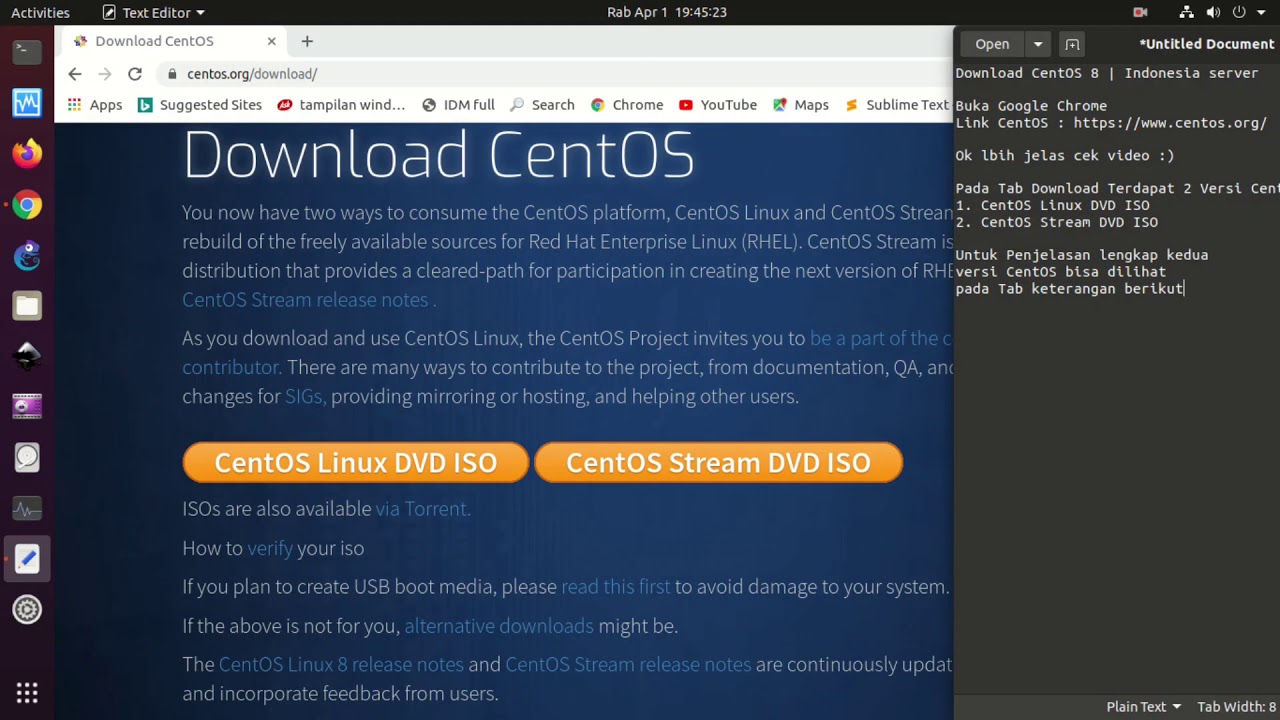Go back in Chrome browser
Screen dimensions: 1280x720
pyautogui.click(x=75, y=74)
